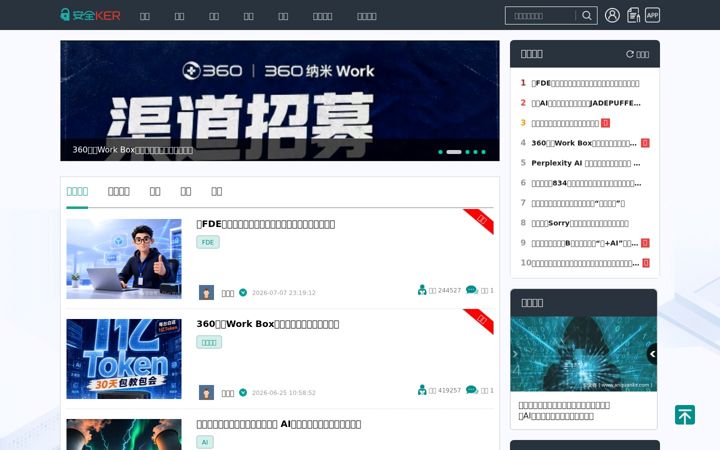Open ranking item 7 with the quoted phrase
Image resolution: width=720 pixels, height=450 pixels.
point(578,203)
